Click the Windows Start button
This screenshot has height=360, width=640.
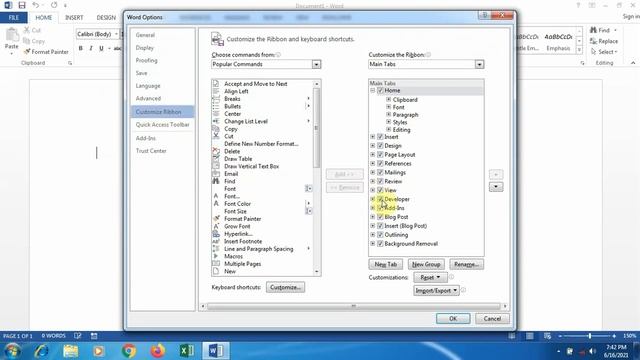[x=12, y=351]
